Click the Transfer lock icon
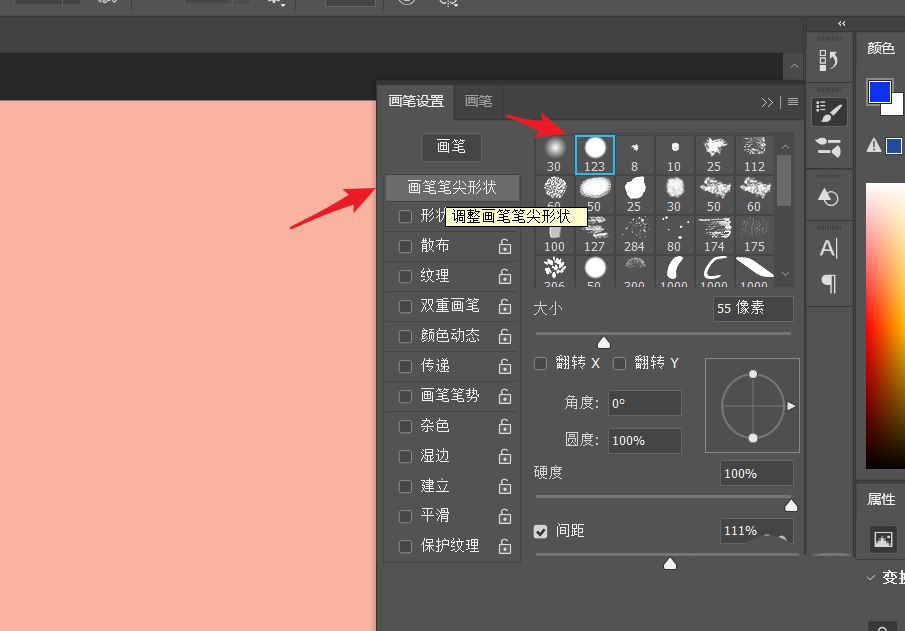The height and width of the screenshot is (631, 905). pos(505,366)
